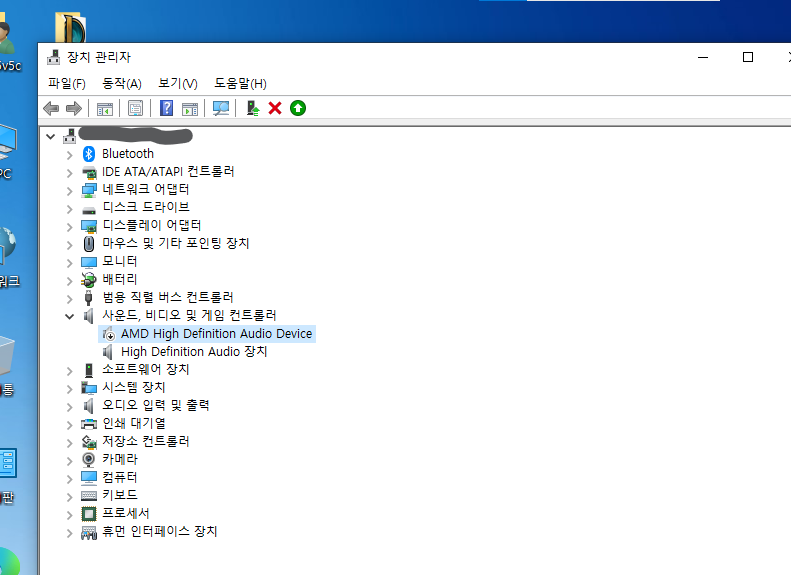Collapse the 사운드, 비디오 및 게임 컨트롤러 category

coord(70,316)
